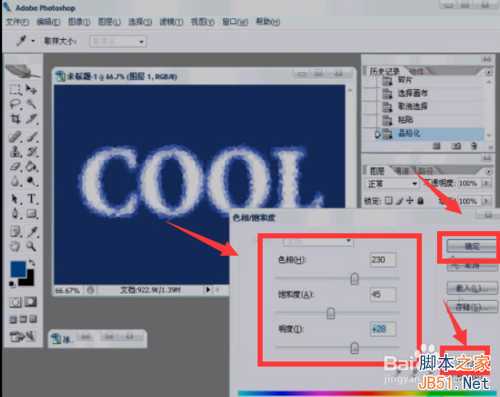Select the Lasso tool
Screen dimensions: 500x397
coord(15,104)
